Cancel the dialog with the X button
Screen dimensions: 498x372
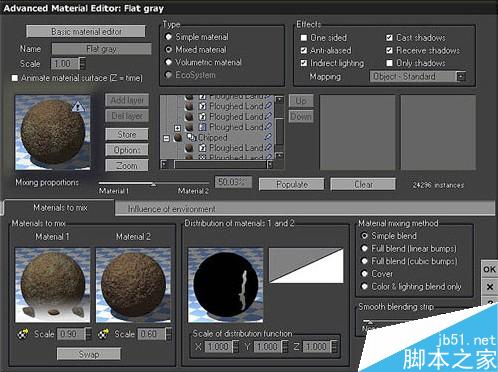[x=489, y=287]
